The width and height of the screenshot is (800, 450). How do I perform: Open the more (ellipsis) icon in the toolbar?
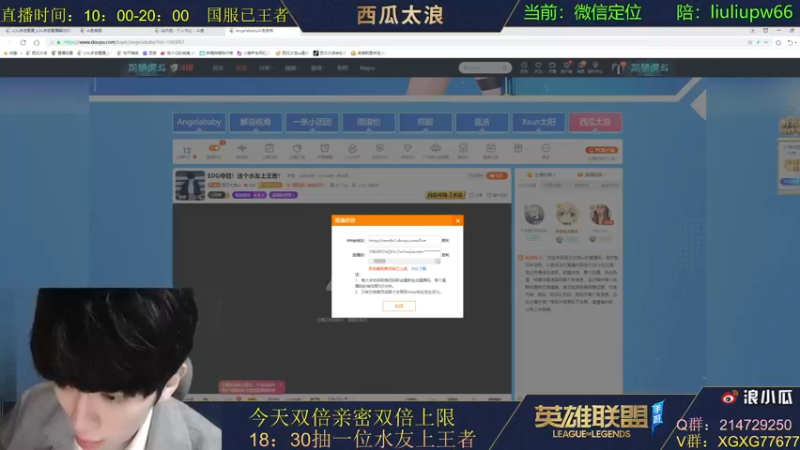[x=545, y=148]
